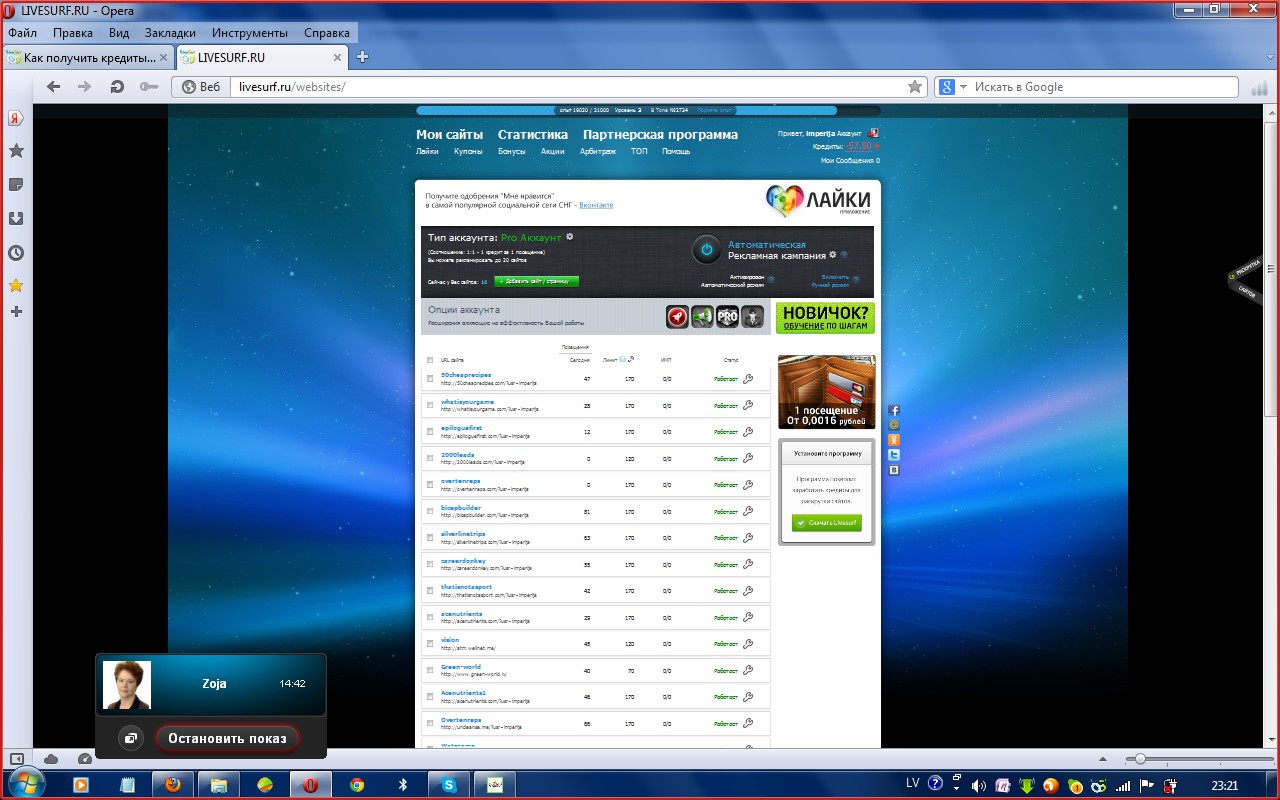
Task: Click the gear next to Pro Аккаунт
Action: 569,237
